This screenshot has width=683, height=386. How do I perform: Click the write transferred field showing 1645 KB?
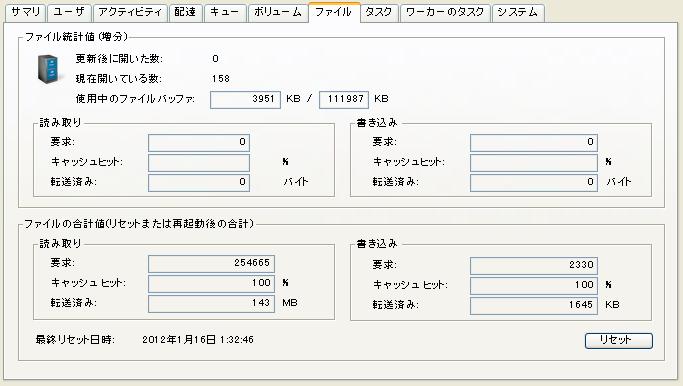click(x=534, y=305)
